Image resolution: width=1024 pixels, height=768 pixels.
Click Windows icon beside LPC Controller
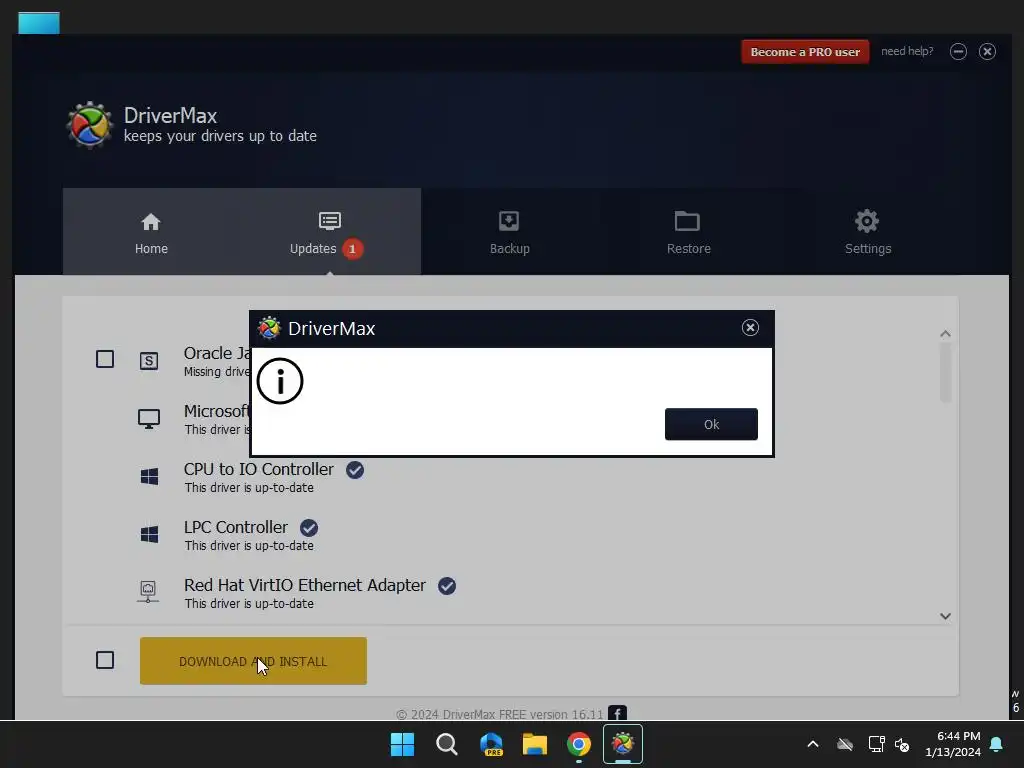tap(150, 534)
